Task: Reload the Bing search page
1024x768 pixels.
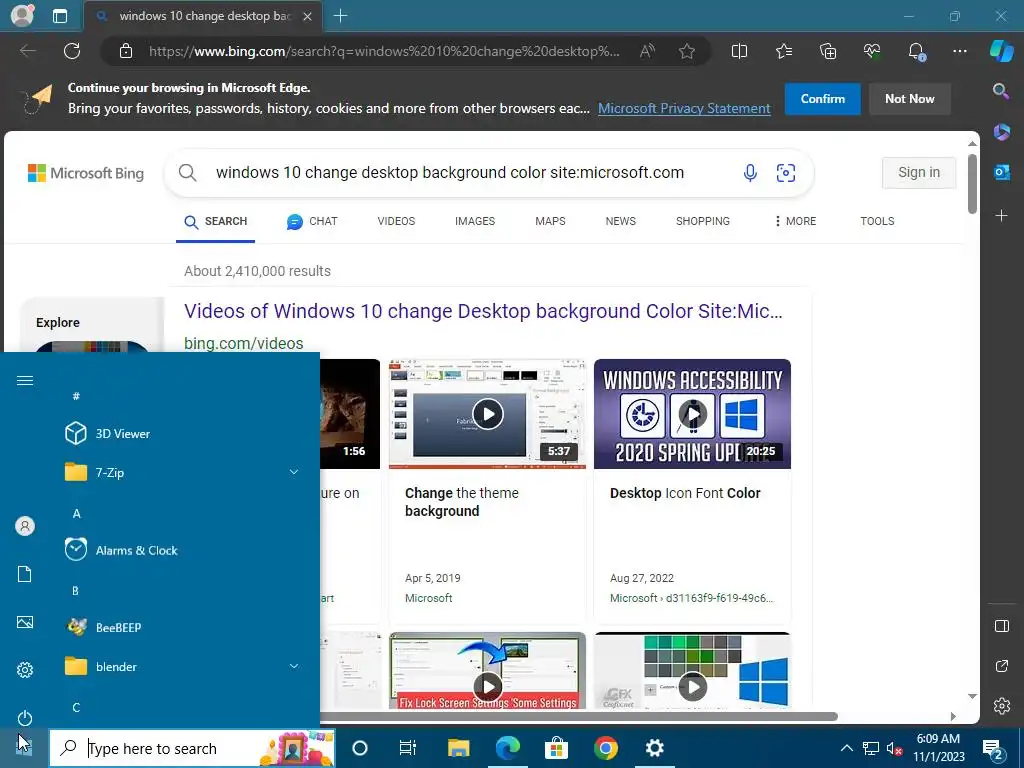Action: 72,51
